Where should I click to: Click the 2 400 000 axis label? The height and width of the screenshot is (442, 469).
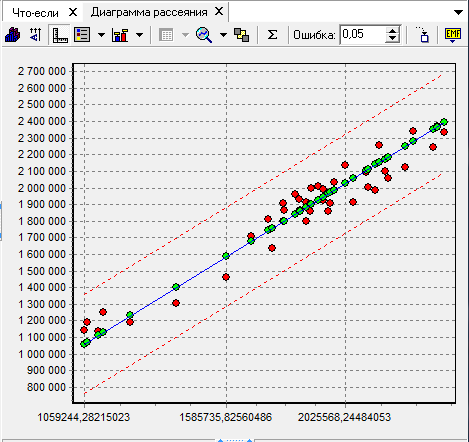coord(42,121)
